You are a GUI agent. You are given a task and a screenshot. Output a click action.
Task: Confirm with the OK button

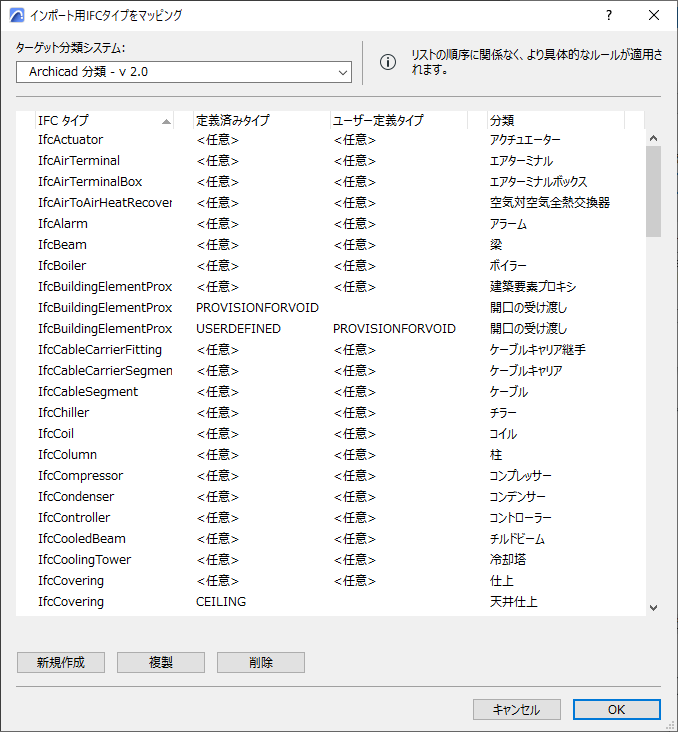[616, 710]
